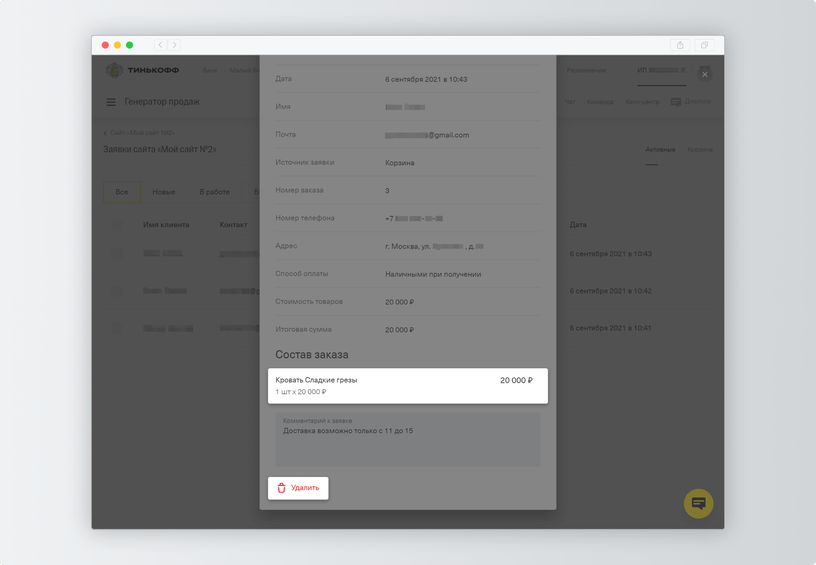Open the hamburger menu beside Генератор продаж
The image size is (816, 565).
click(111, 102)
